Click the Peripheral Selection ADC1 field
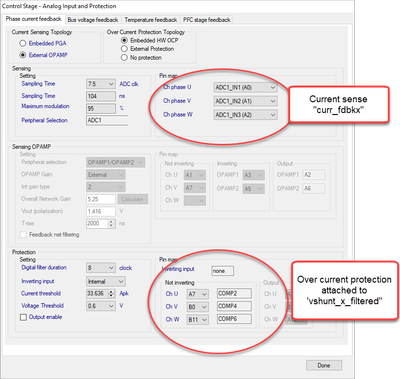Viewport: 400px width, 379px height. click(107, 120)
